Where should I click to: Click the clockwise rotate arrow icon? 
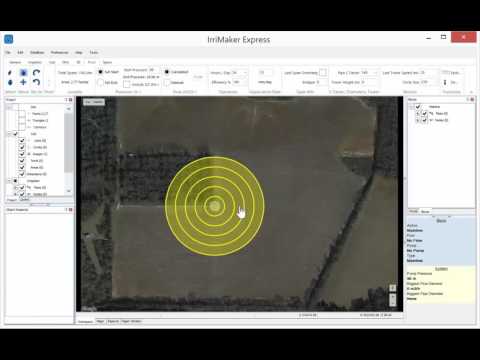36,72
